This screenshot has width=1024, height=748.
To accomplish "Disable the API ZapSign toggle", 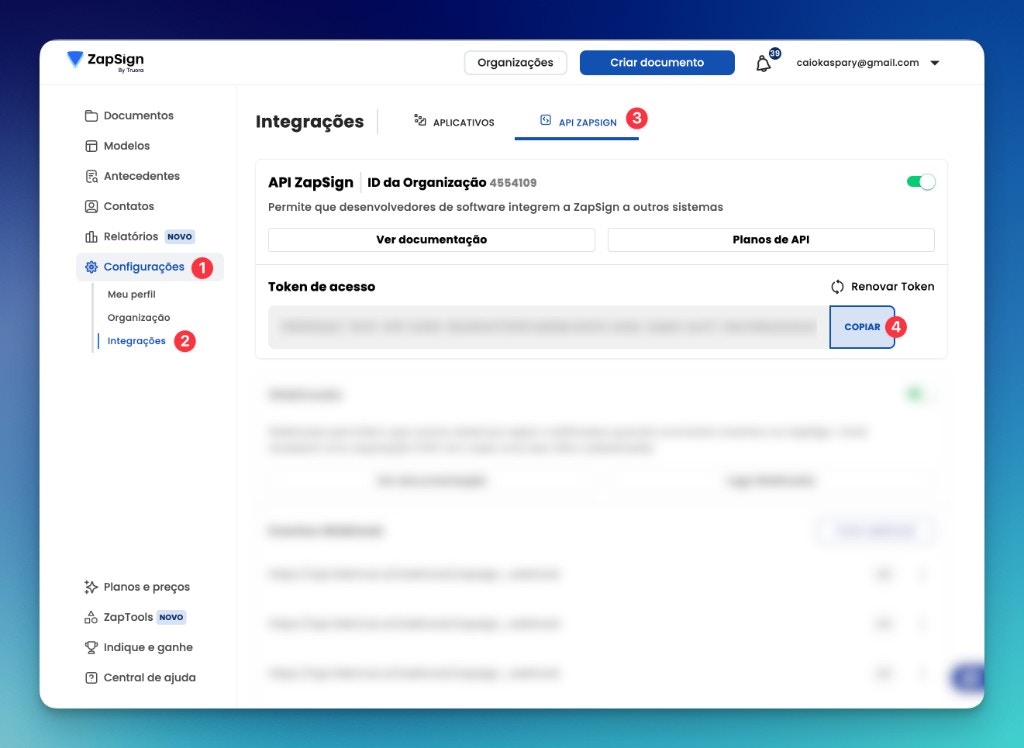I will [920, 181].
